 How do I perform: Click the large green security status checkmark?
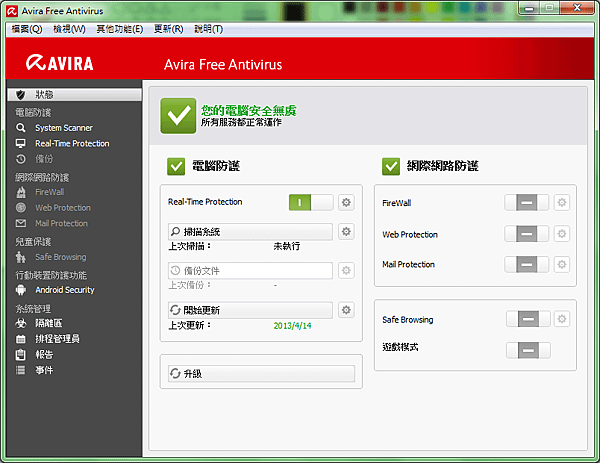coord(178,116)
